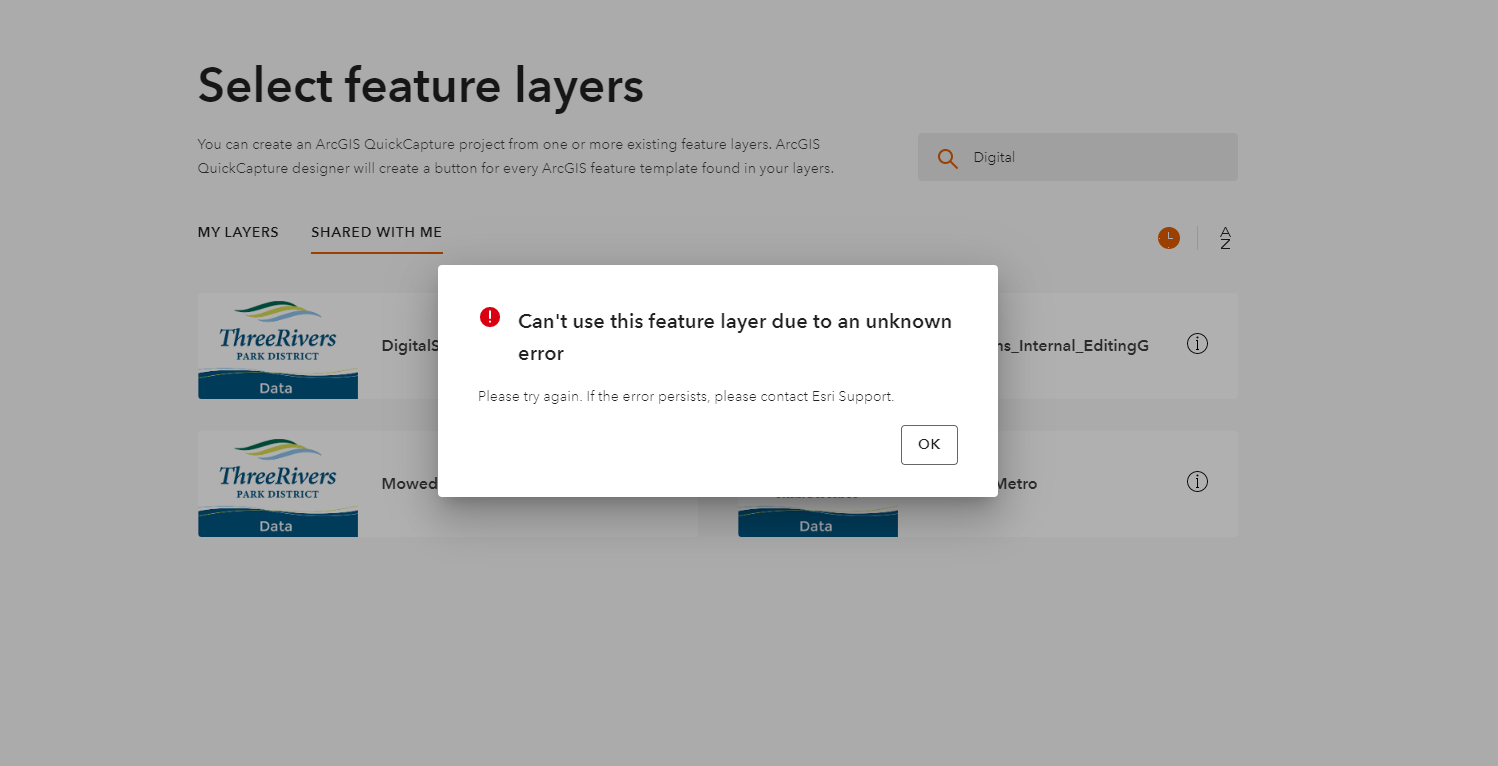Click the "You can create an ArcGIS QuickCapture project" description

(516, 156)
